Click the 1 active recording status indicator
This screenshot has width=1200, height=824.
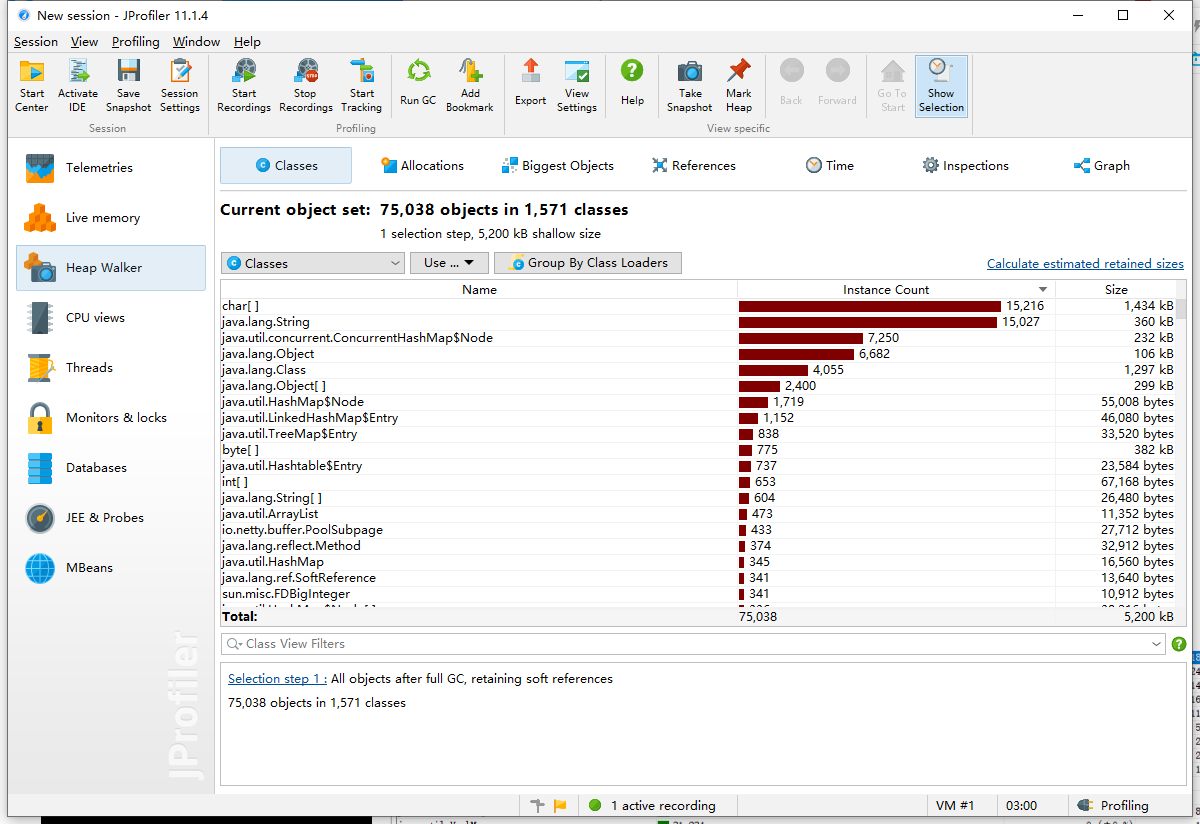pos(652,806)
